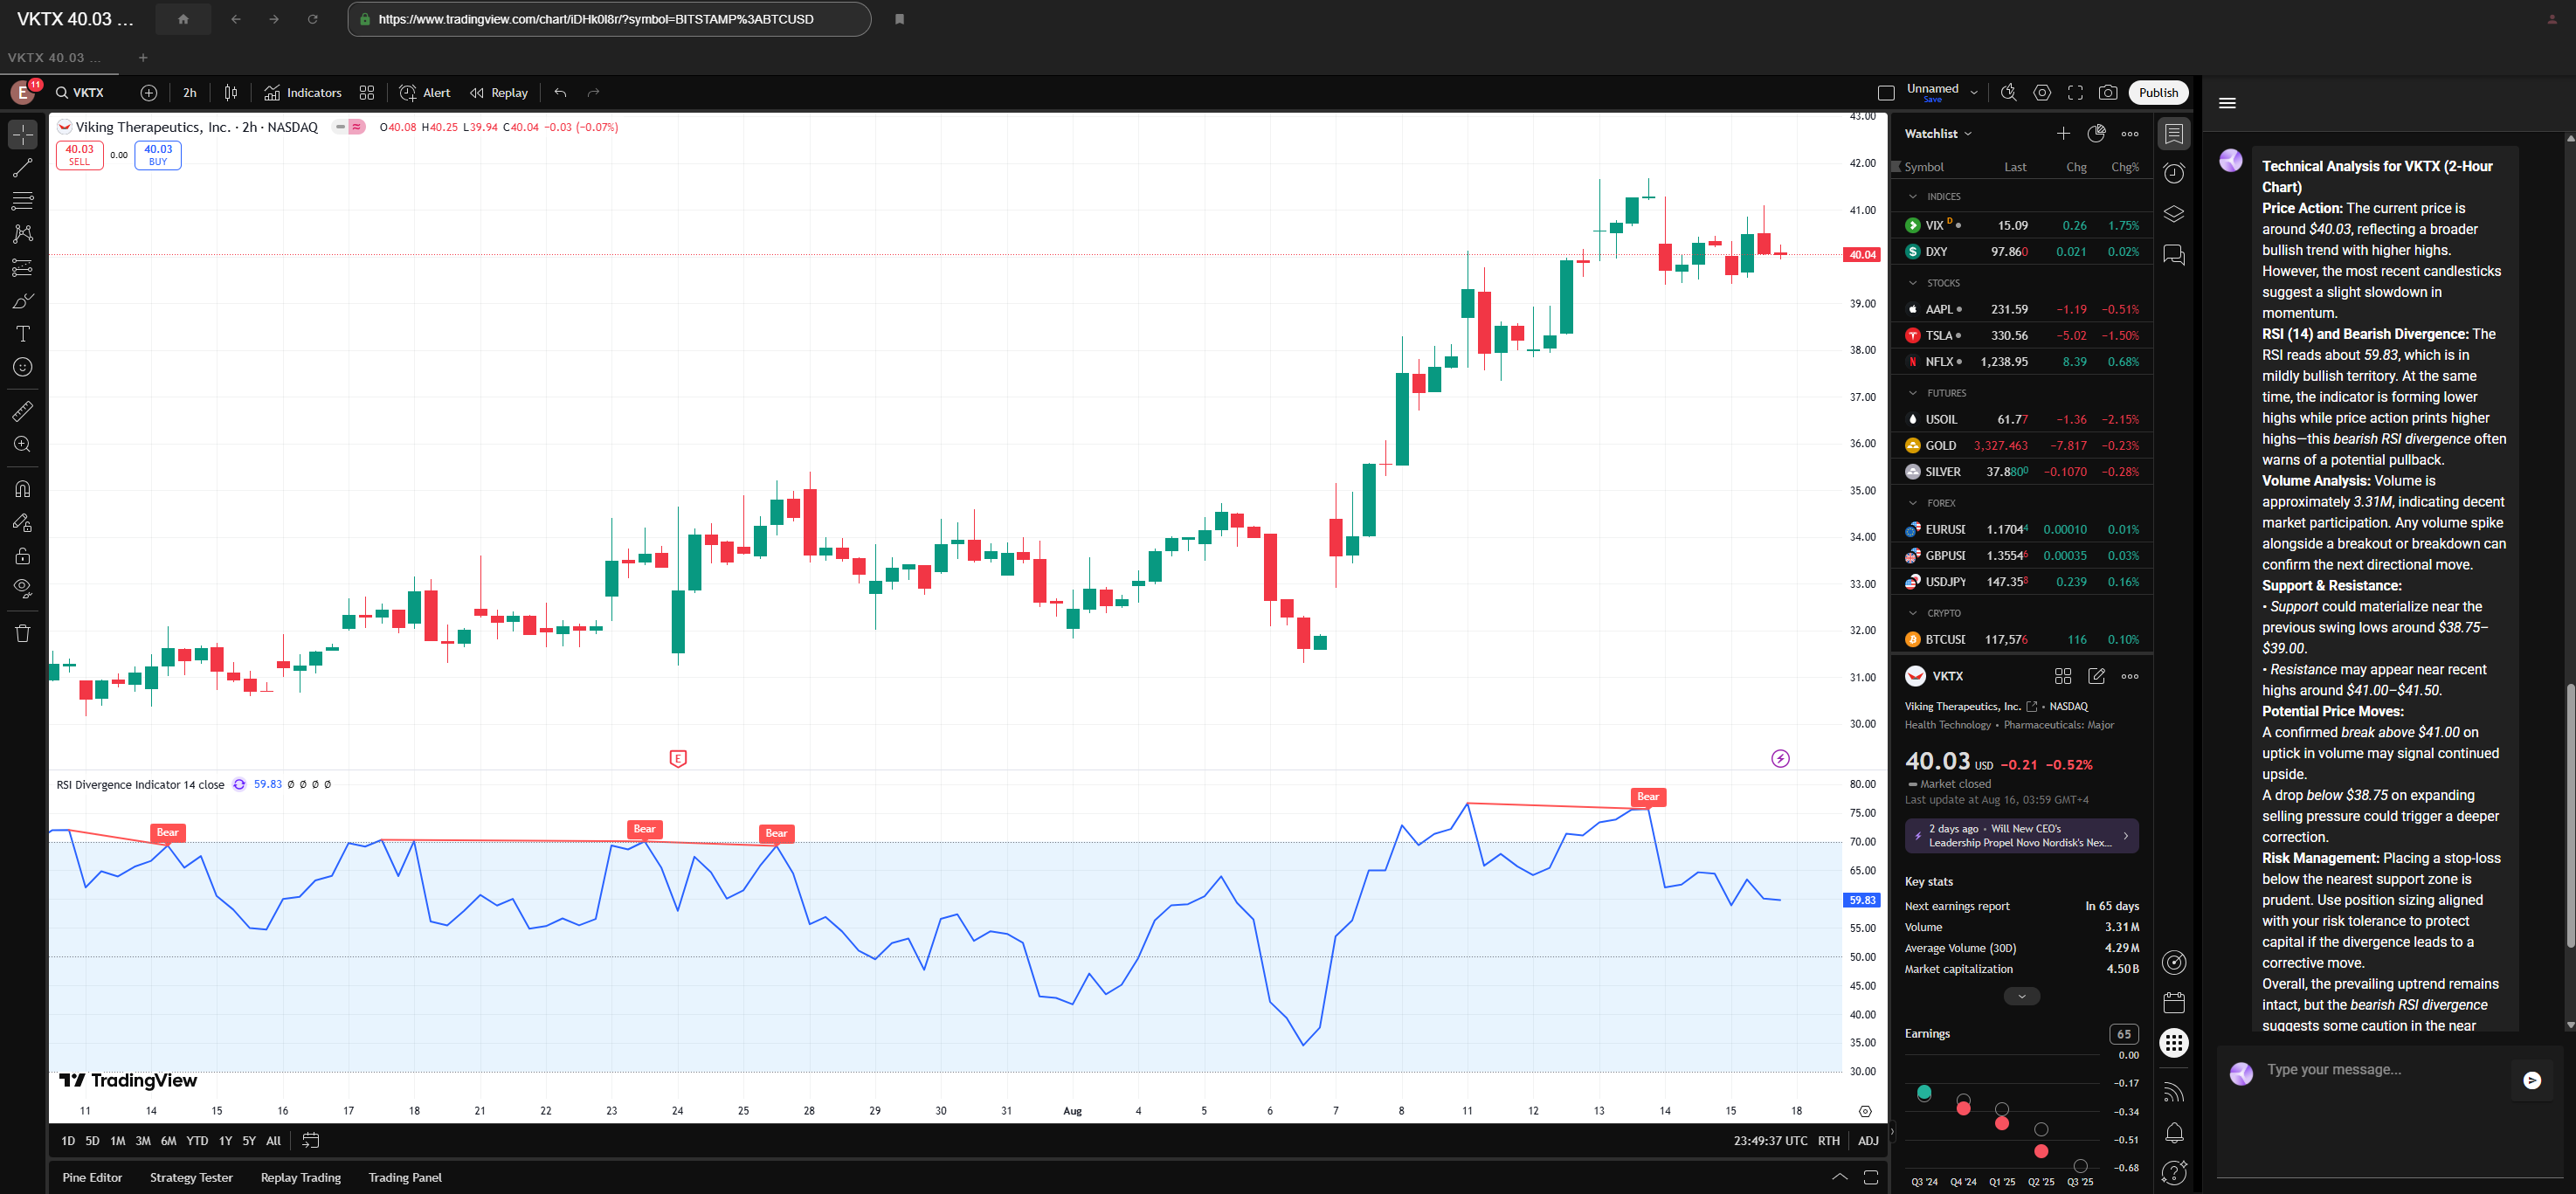The width and height of the screenshot is (2576, 1194).
Task: Enter fullscreen mode icon
Action: click(2075, 92)
